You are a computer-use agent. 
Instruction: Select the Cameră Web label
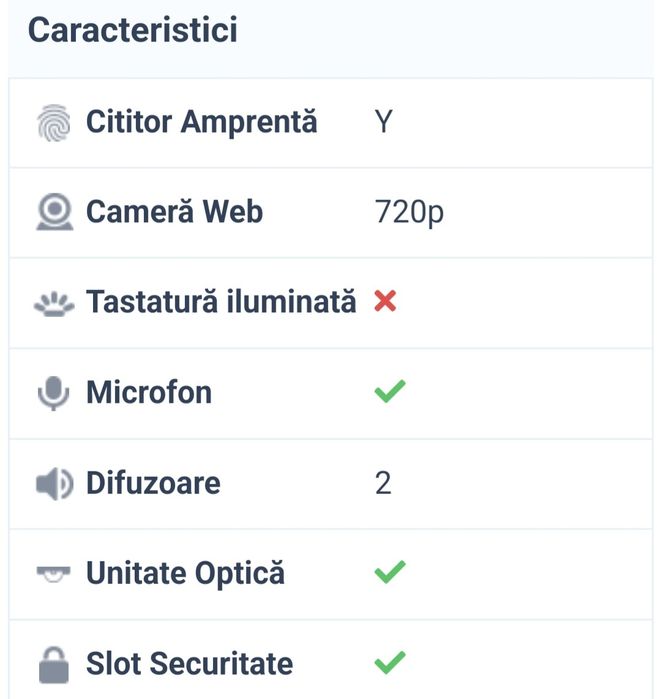pyautogui.click(x=174, y=212)
